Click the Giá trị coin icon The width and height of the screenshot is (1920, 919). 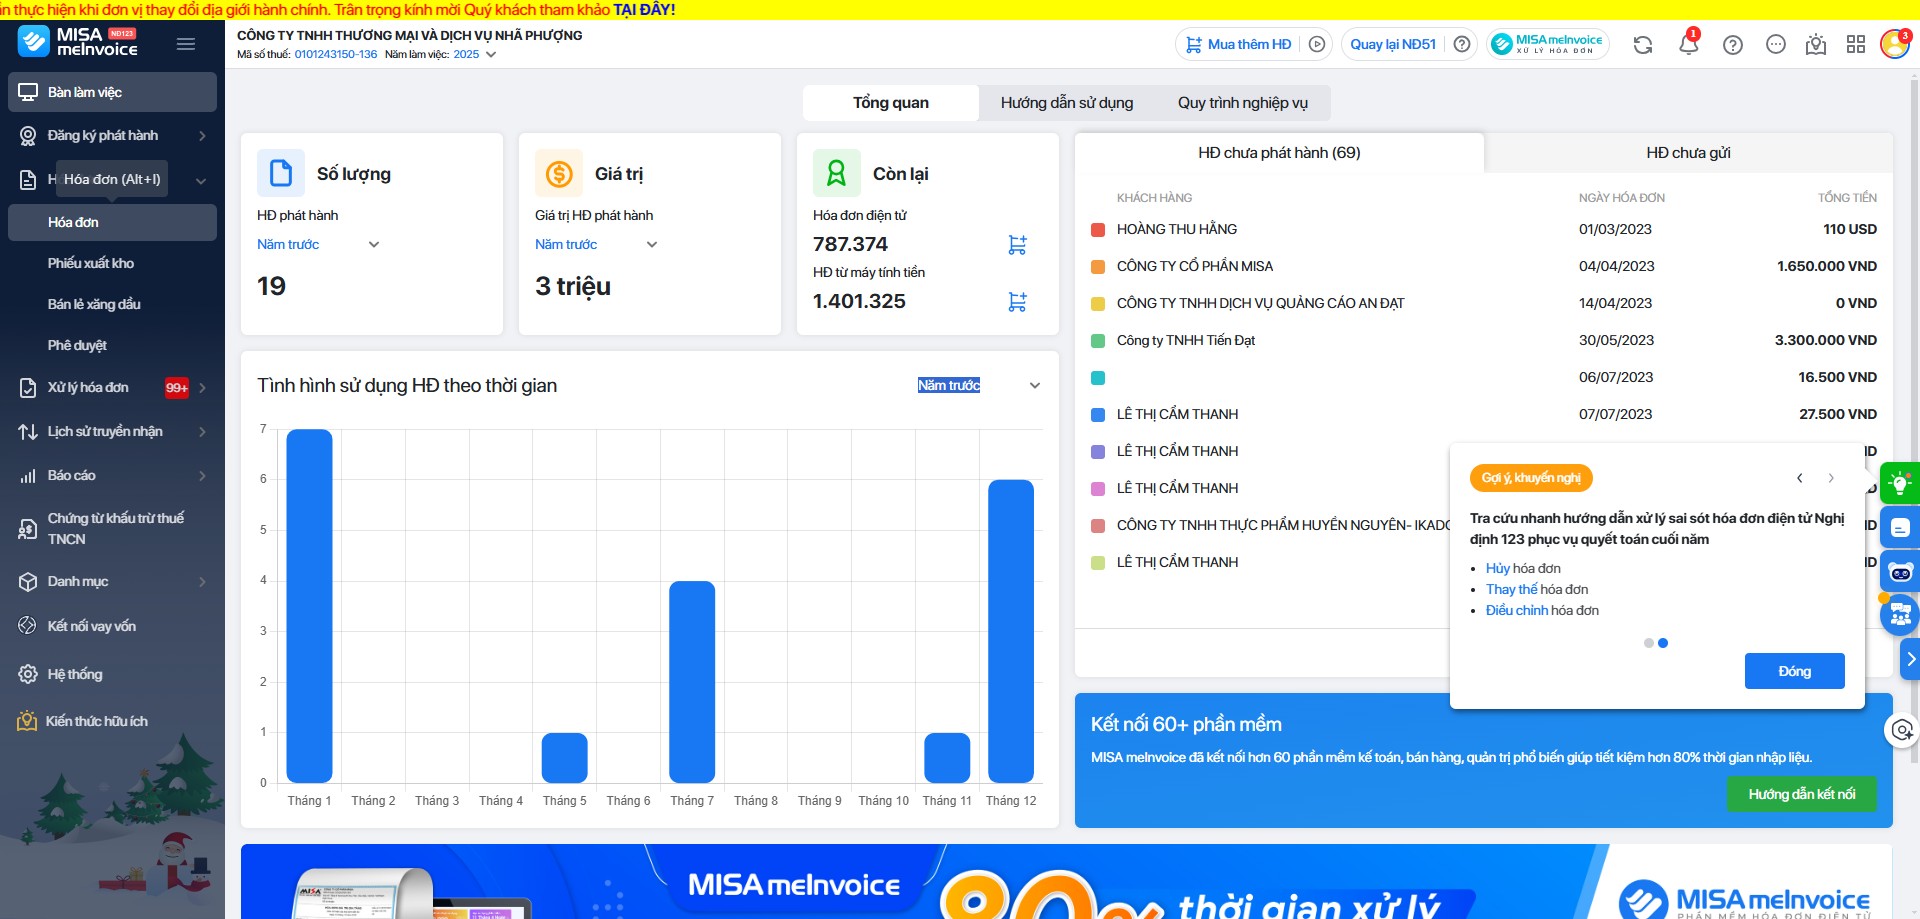pyautogui.click(x=559, y=173)
